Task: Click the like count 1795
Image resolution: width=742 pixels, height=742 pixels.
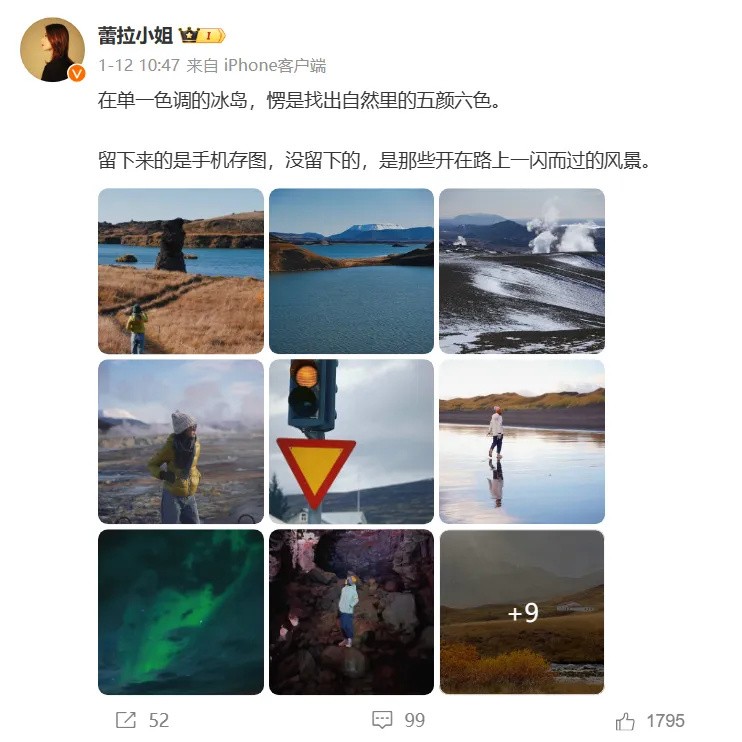Action: (x=665, y=721)
